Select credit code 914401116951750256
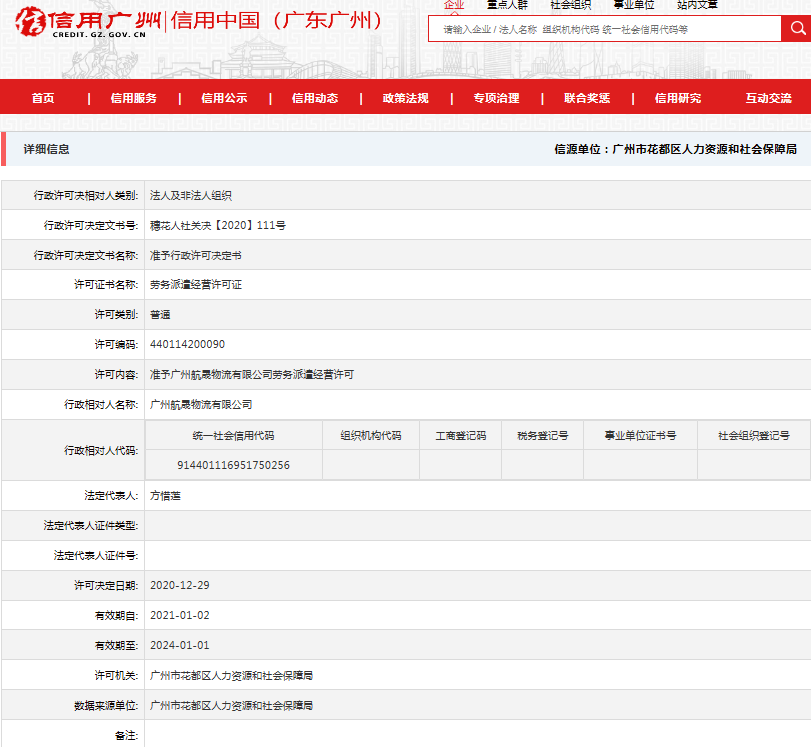This screenshot has height=747, width=811. coord(233,465)
